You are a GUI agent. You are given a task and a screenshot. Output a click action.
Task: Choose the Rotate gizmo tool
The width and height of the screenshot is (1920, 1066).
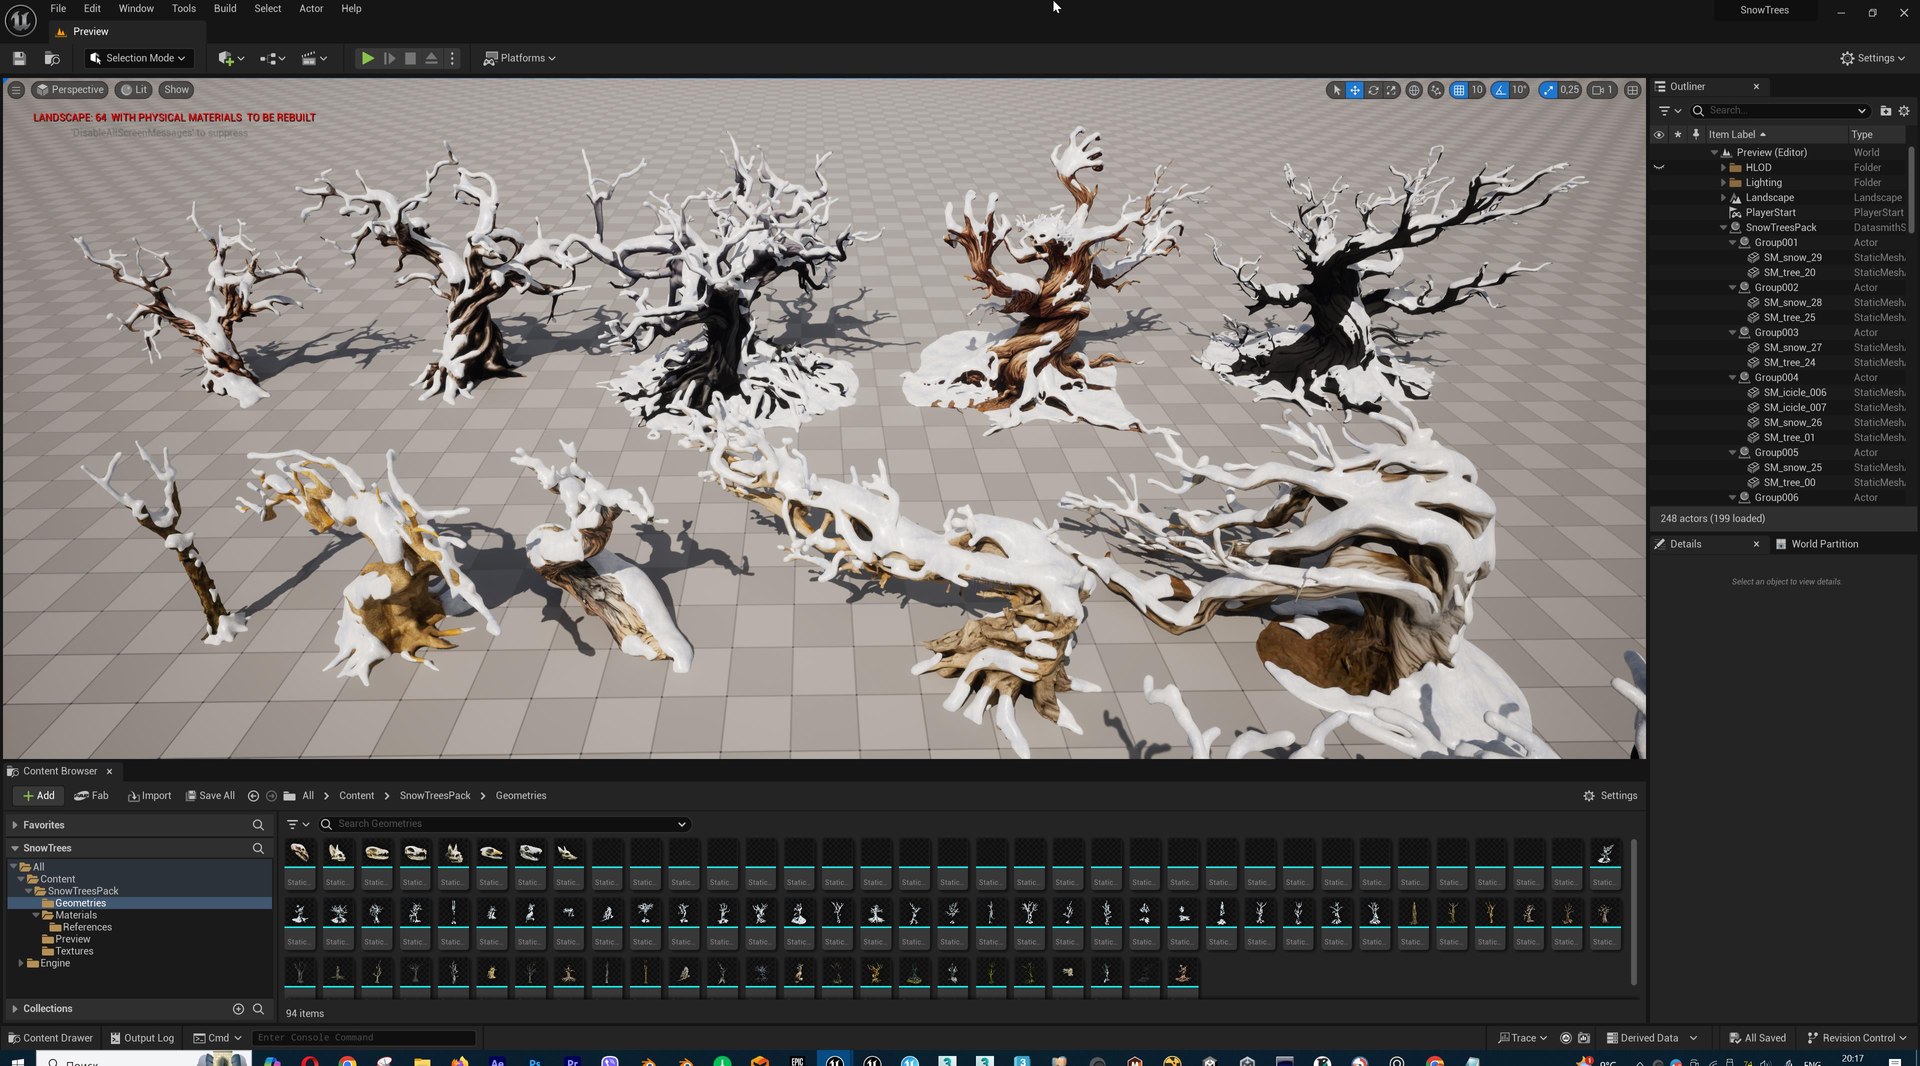(1373, 90)
